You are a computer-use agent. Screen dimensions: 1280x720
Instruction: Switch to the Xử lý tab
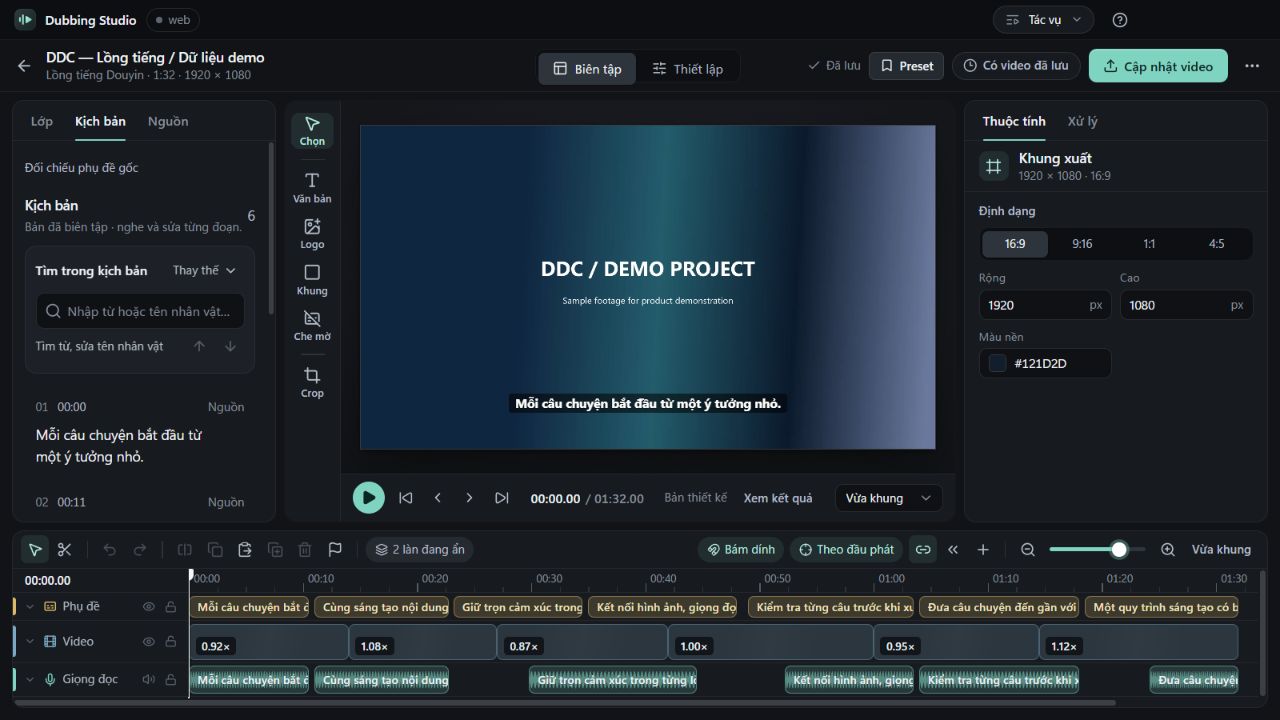pos(1082,121)
